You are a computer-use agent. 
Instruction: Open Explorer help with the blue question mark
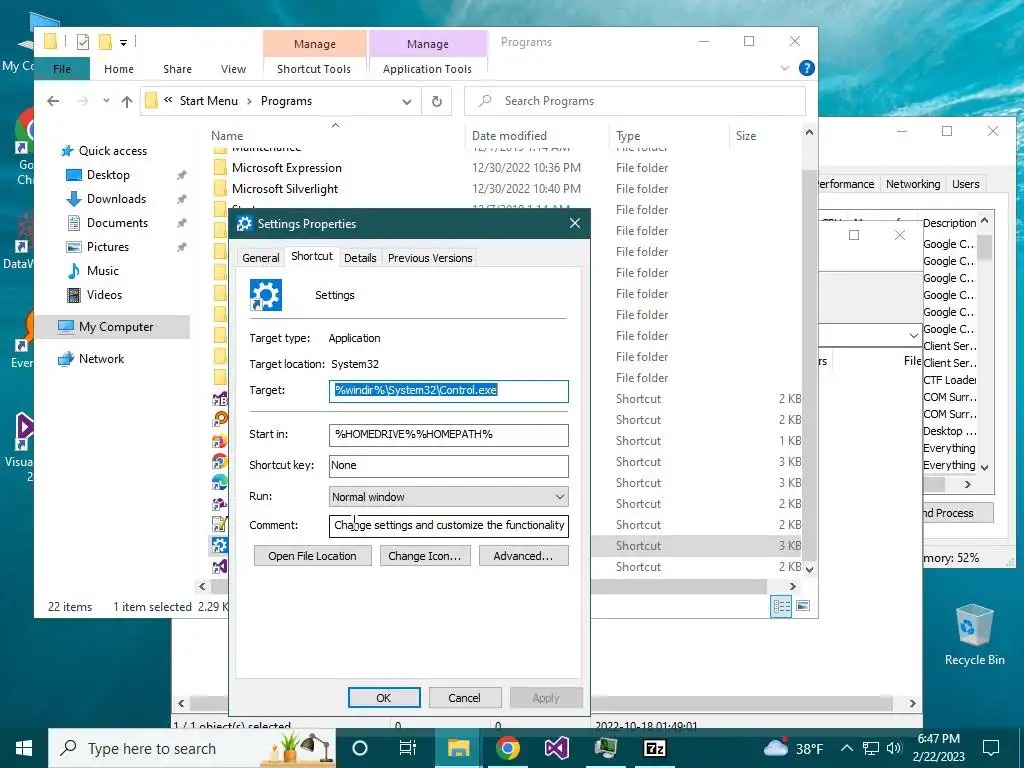click(x=807, y=68)
